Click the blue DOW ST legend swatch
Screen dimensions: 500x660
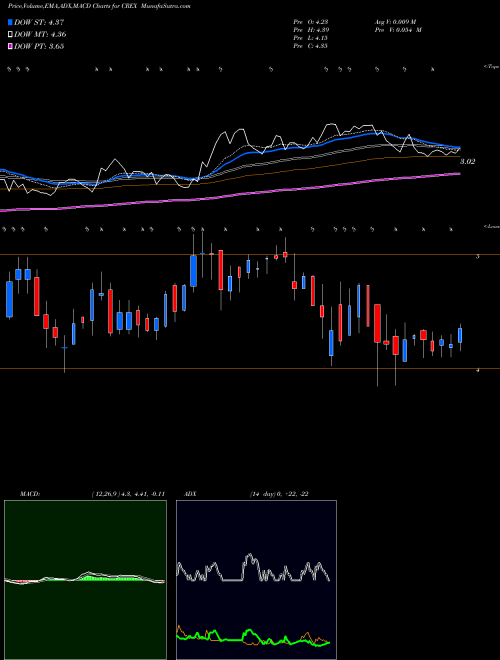[10, 22]
